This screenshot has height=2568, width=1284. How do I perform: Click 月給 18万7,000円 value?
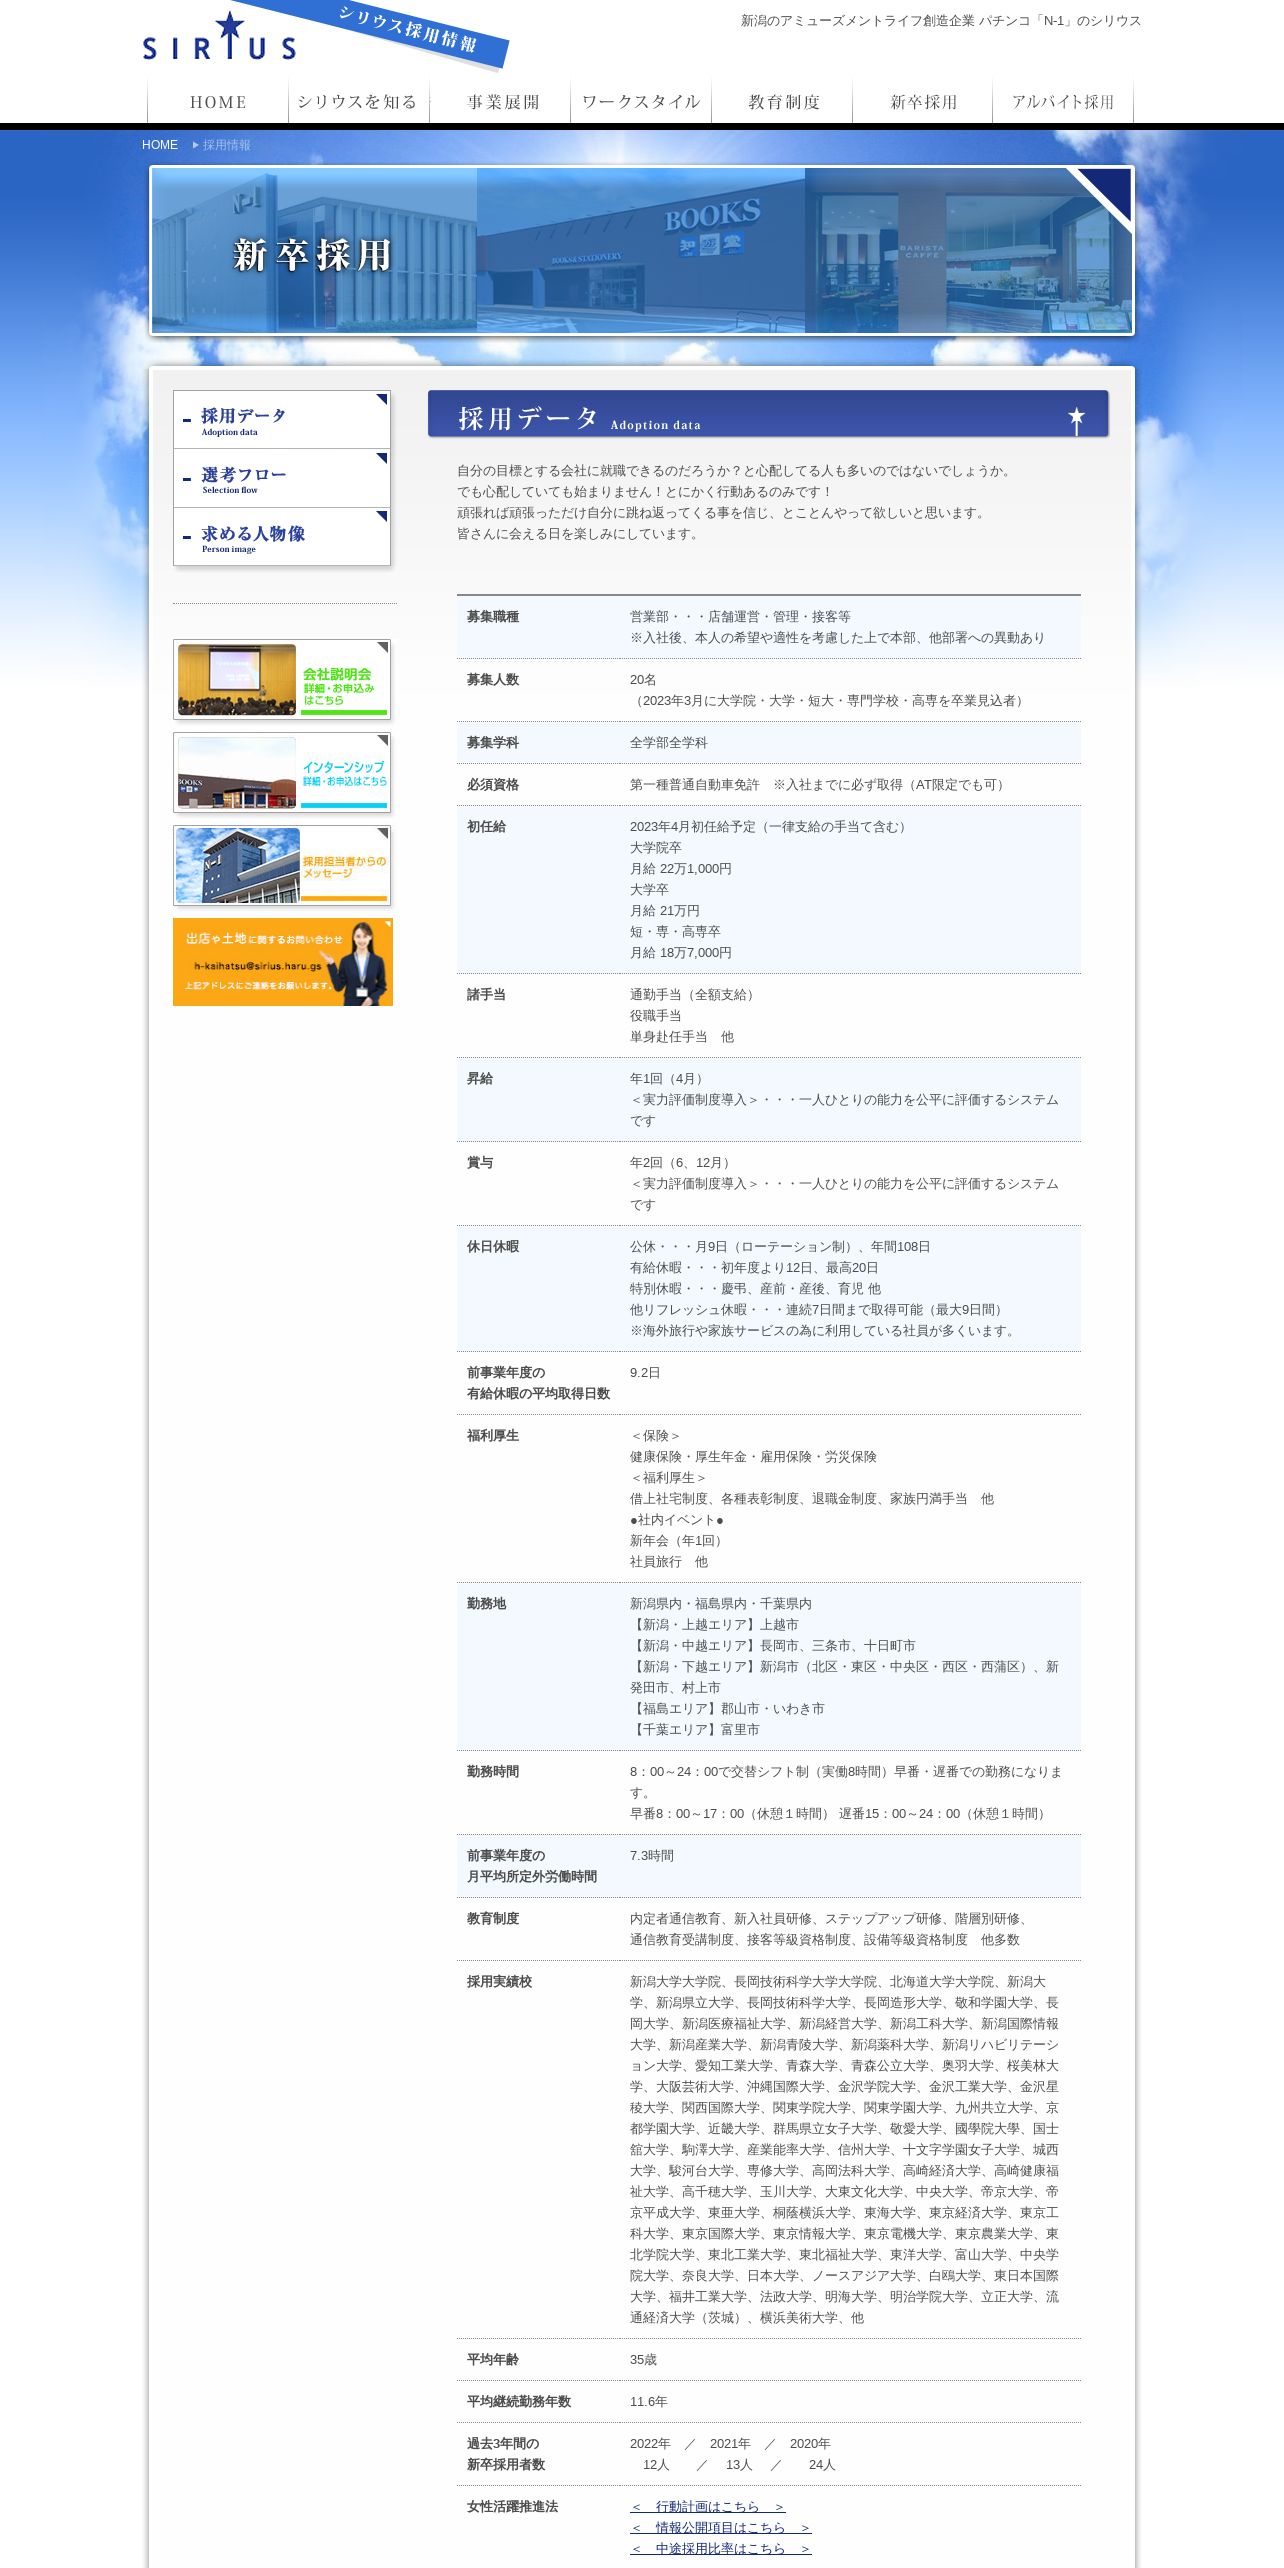point(681,953)
